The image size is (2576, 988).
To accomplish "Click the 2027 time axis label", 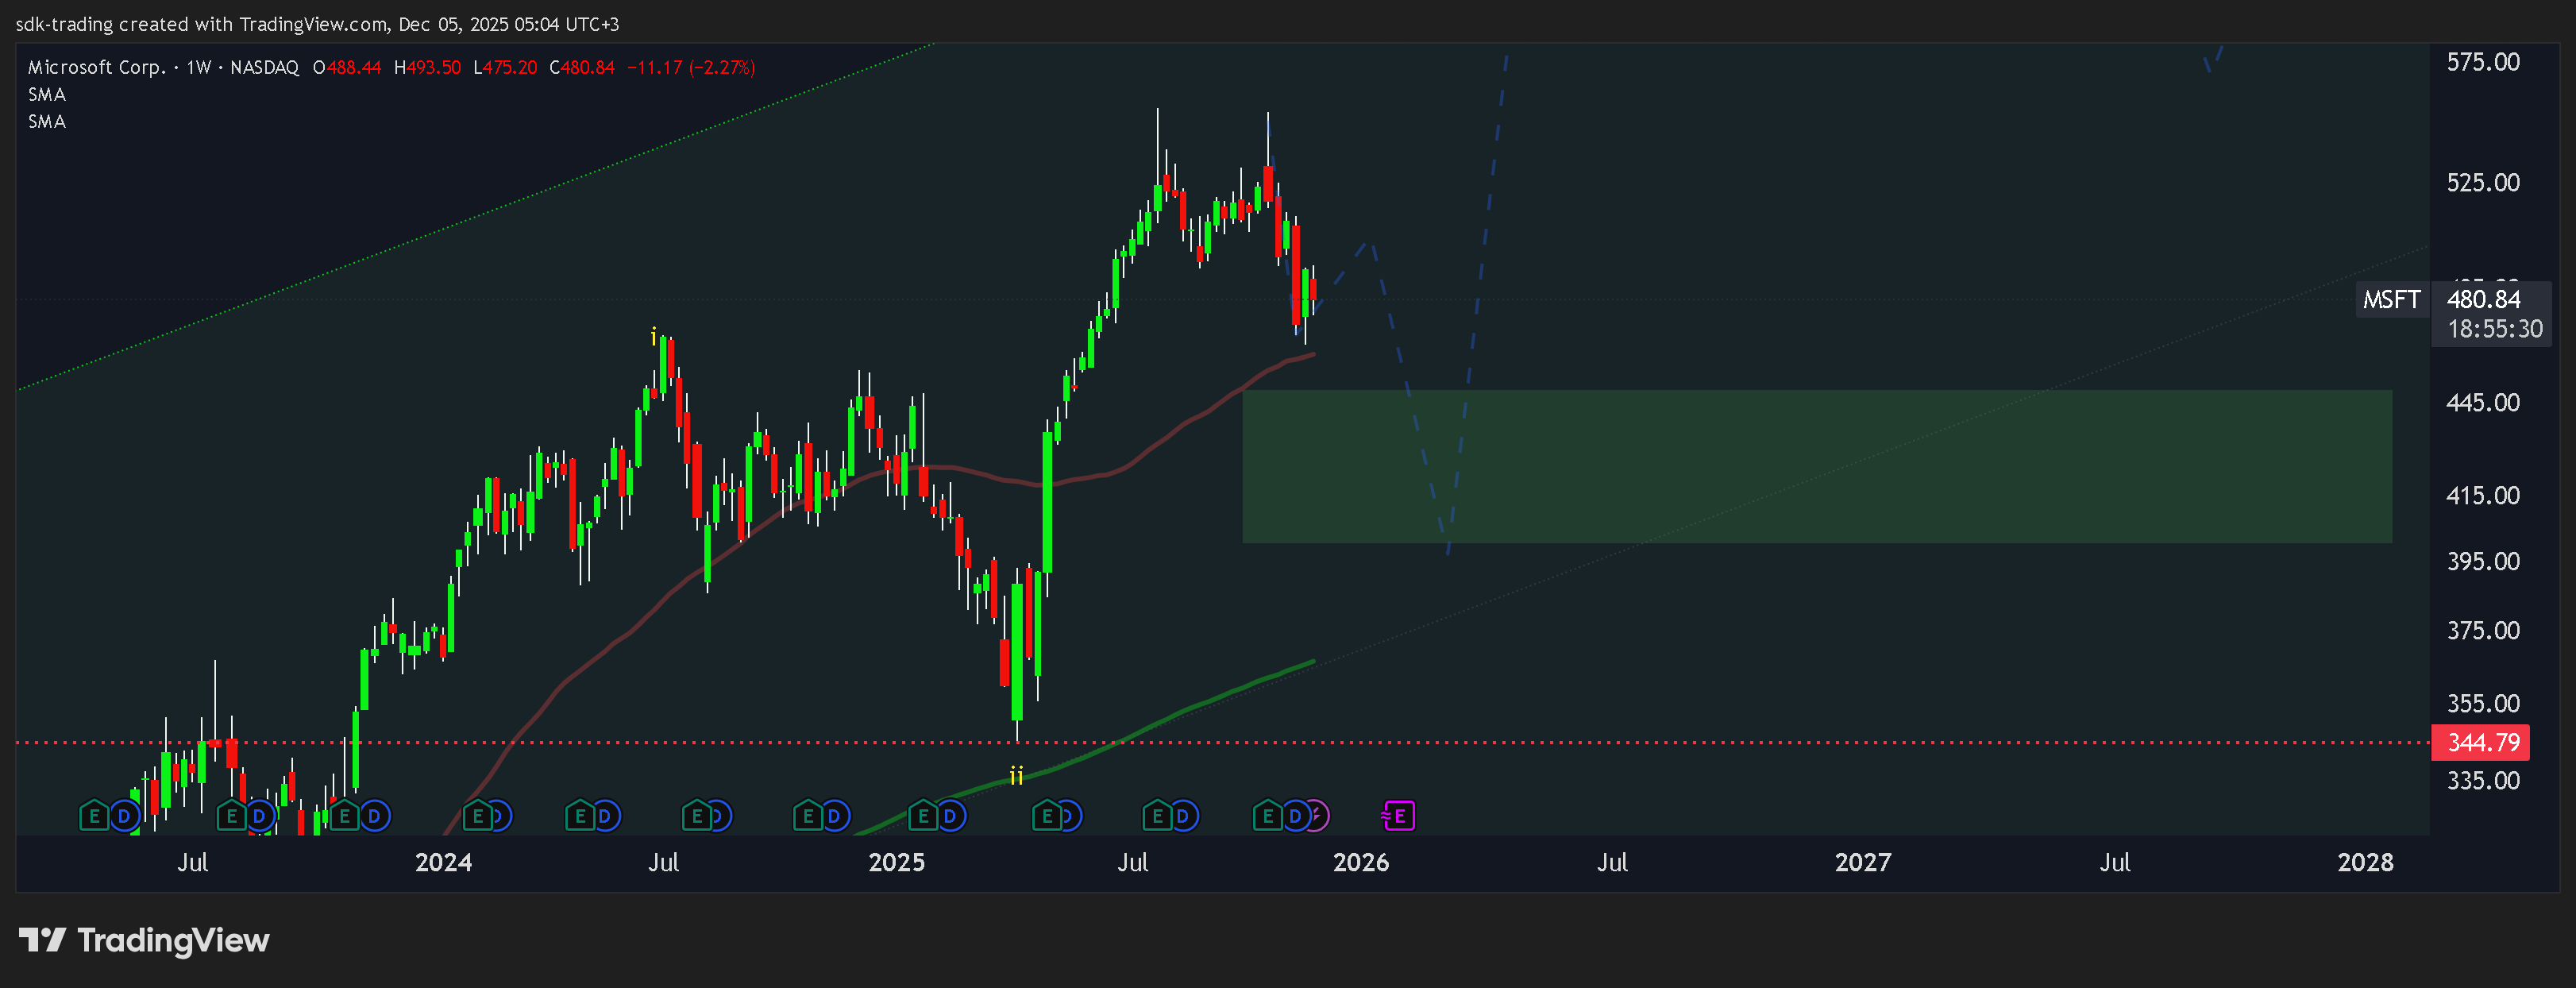I will (x=1862, y=862).
